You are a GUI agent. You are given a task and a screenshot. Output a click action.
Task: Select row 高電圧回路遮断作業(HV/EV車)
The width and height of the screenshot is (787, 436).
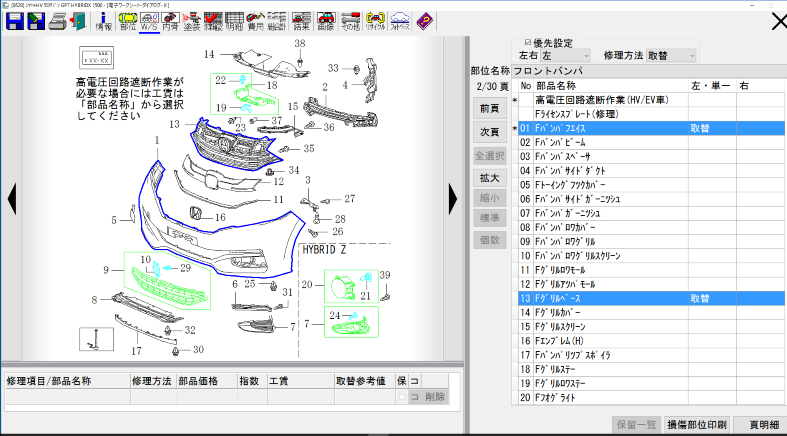[x=652, y=100]
